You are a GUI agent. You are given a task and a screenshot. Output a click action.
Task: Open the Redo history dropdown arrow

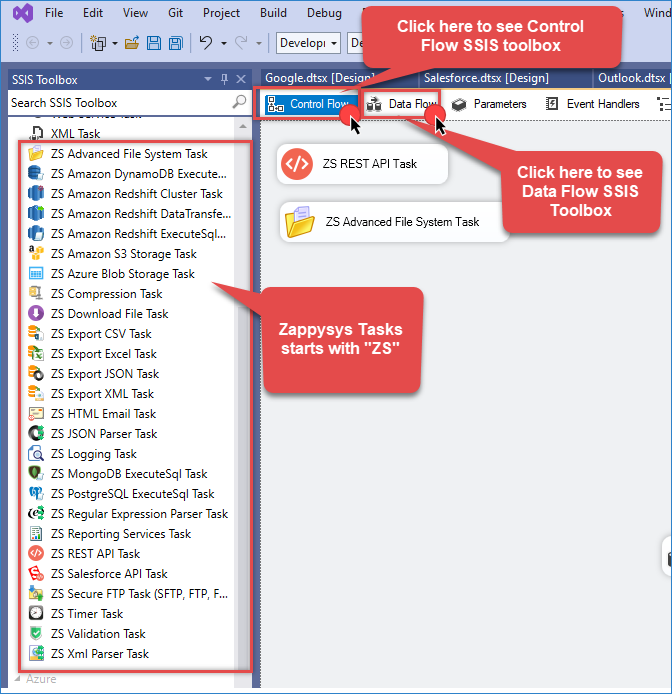[259, 43]
